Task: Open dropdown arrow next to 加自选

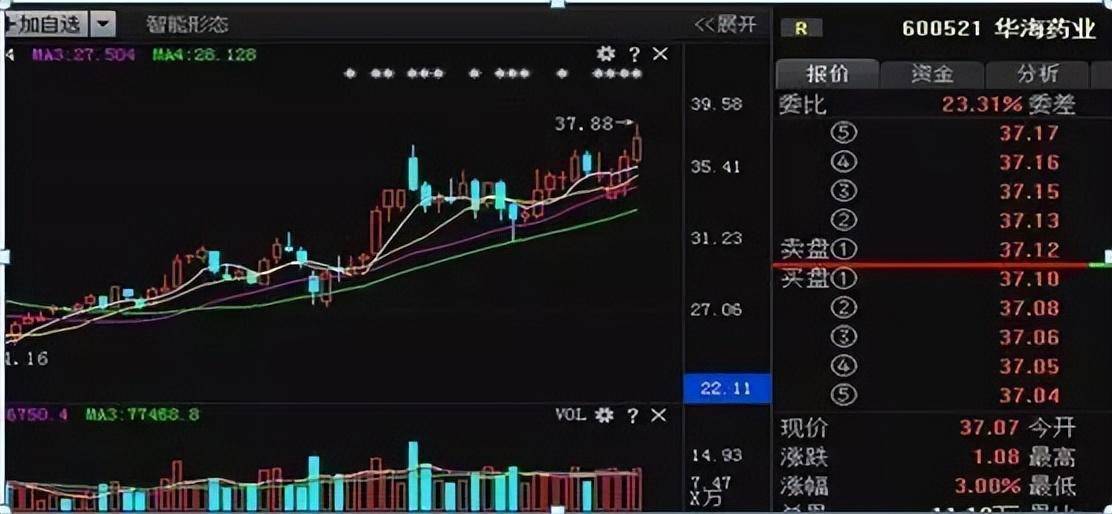Action: click(102, 25)
